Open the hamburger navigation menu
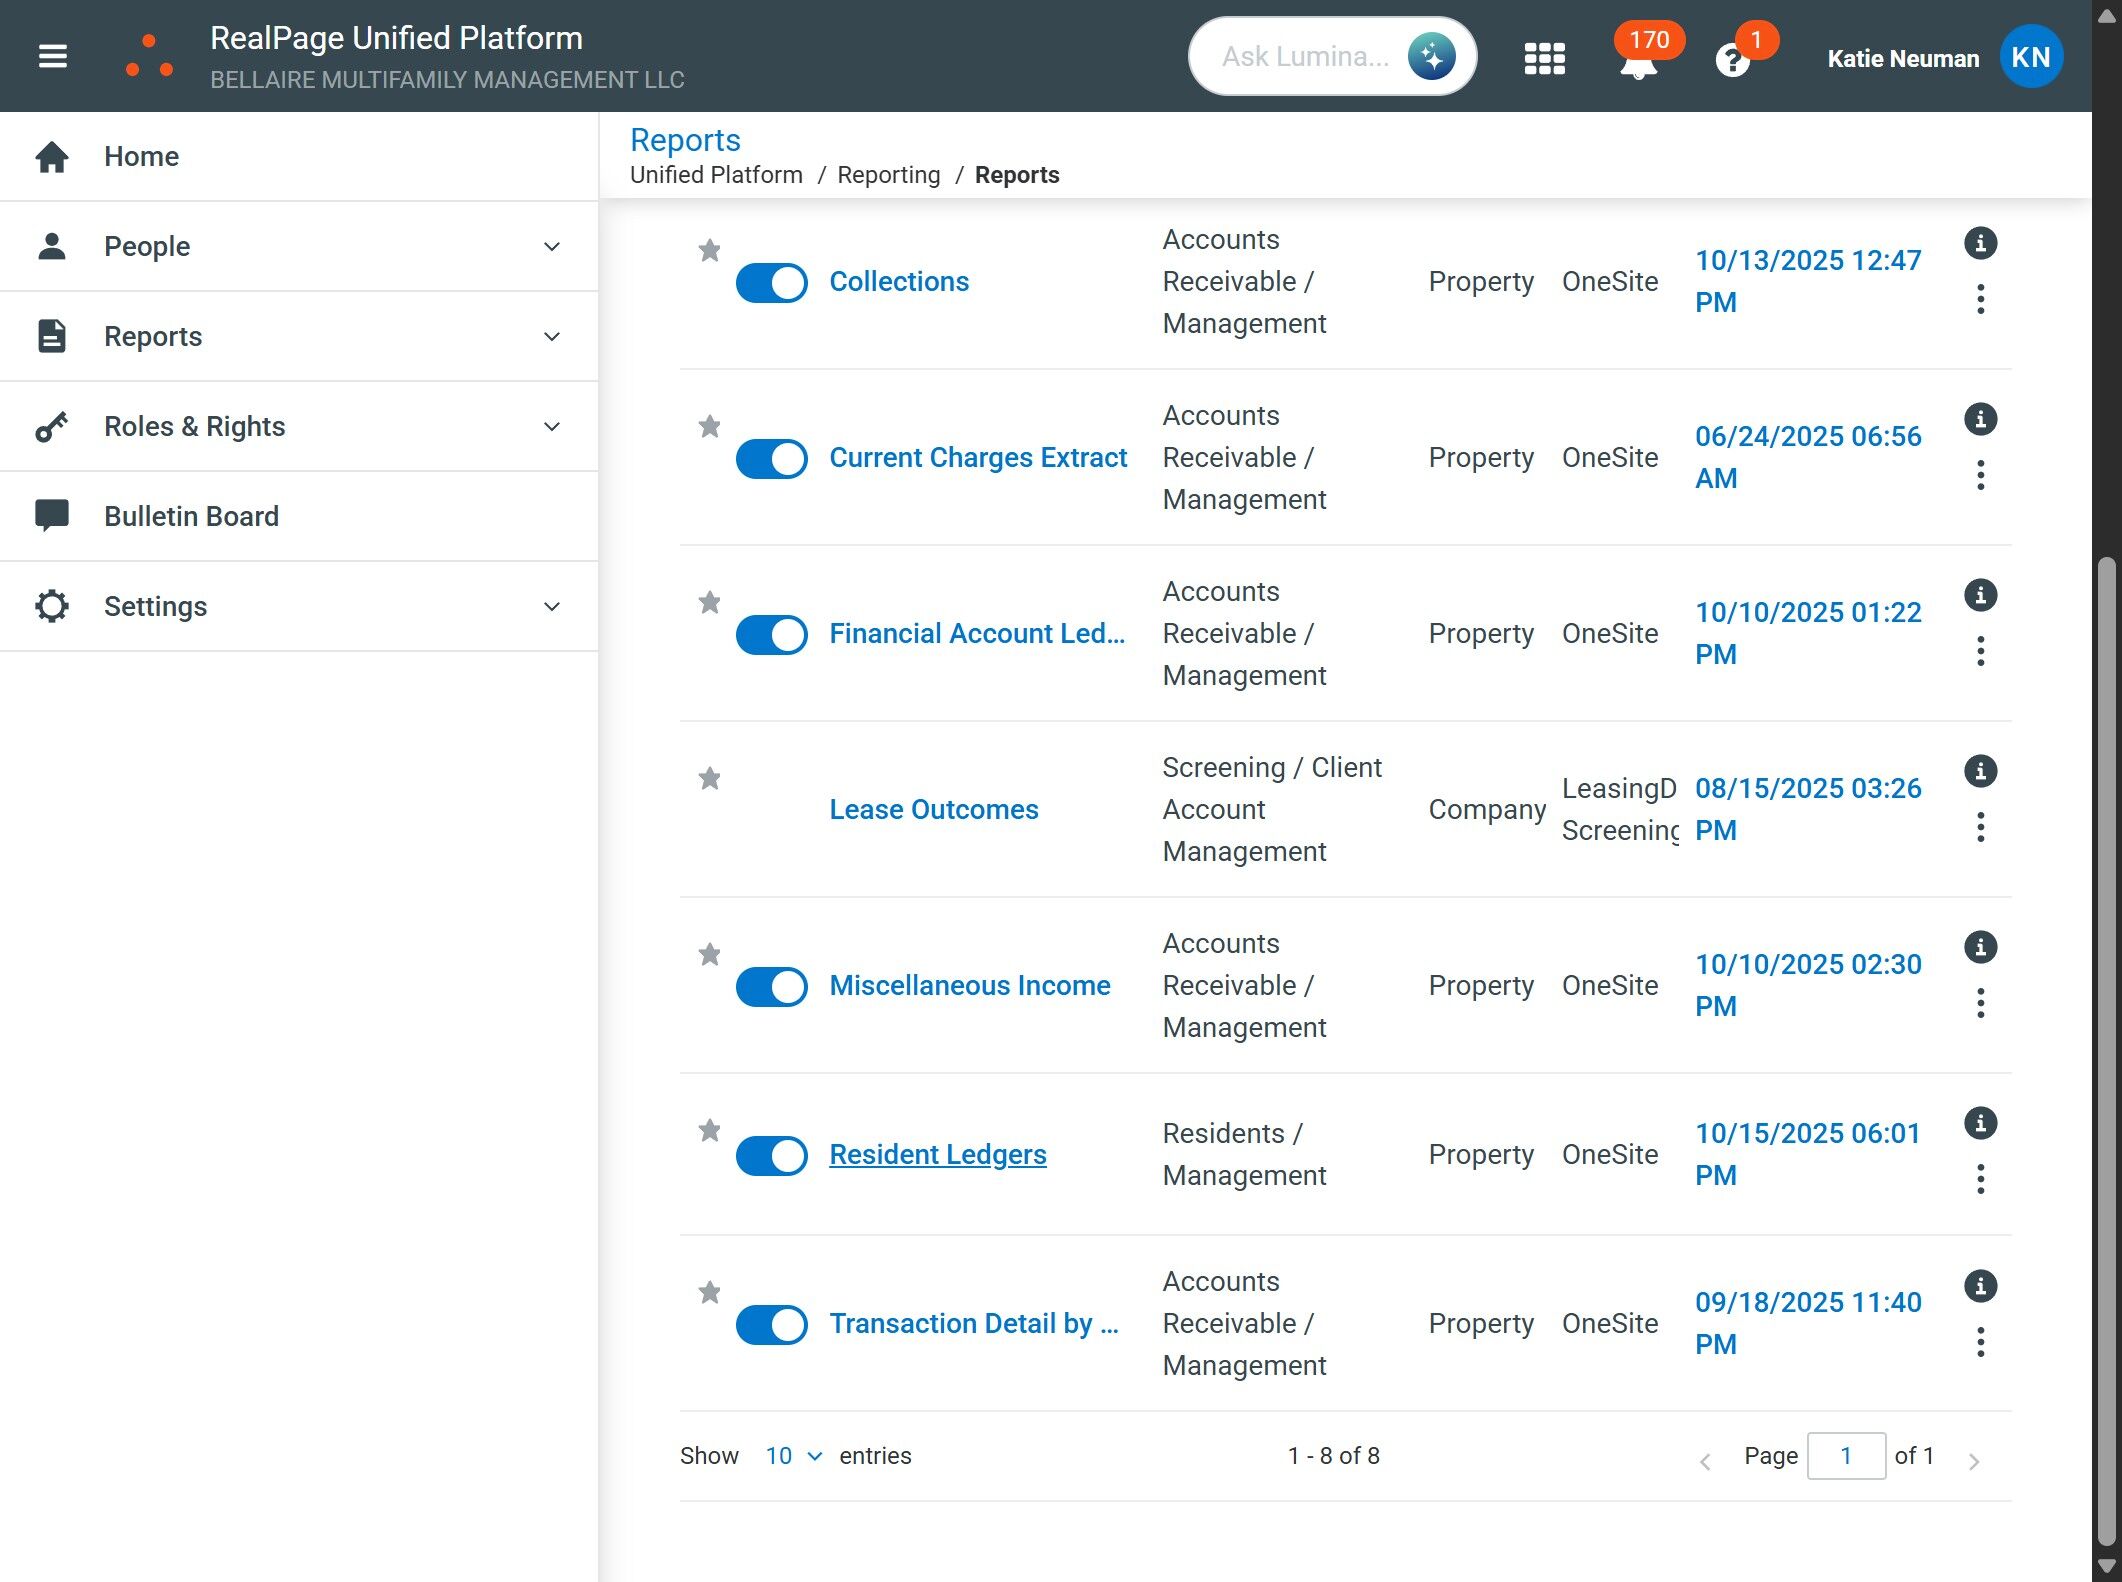2122x1582 pixels. (x=53, y=57)
